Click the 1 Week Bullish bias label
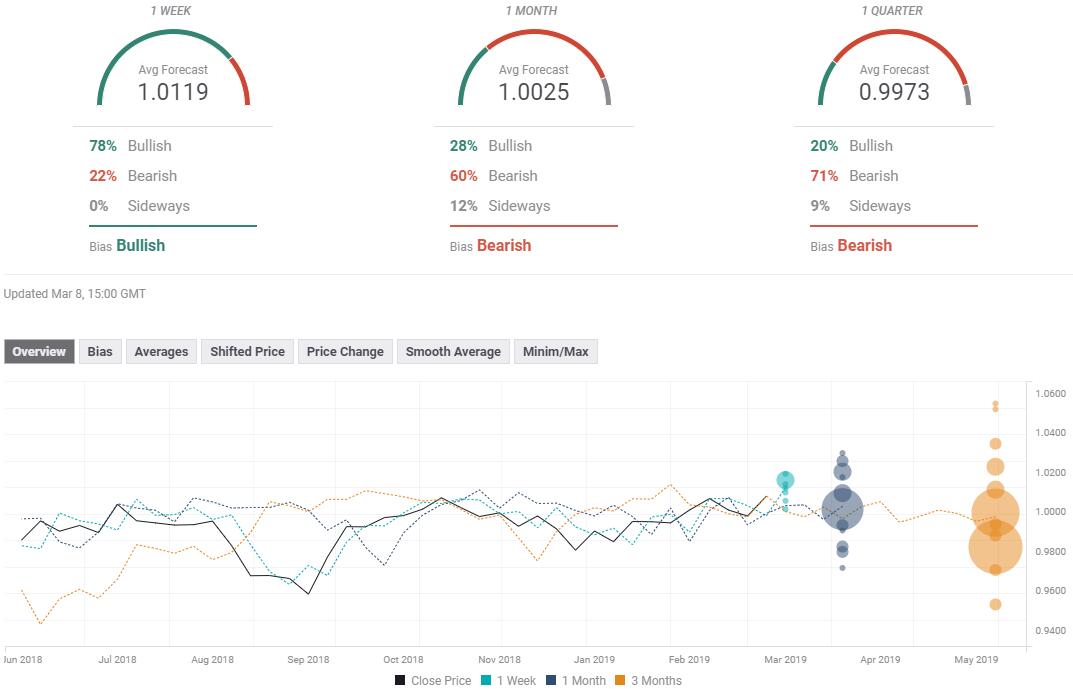This screenshot has width=1073, height=689. [140, 246]
